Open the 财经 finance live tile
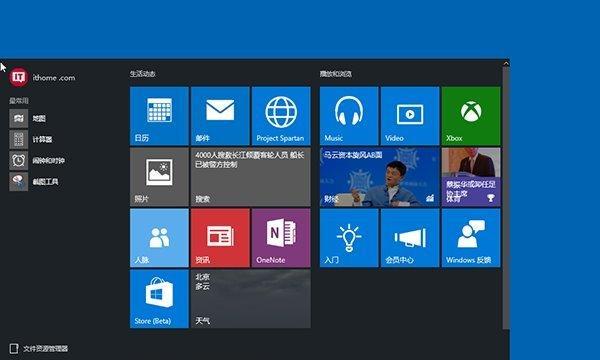This screenshot has height=360, width=600. point(380,177)
